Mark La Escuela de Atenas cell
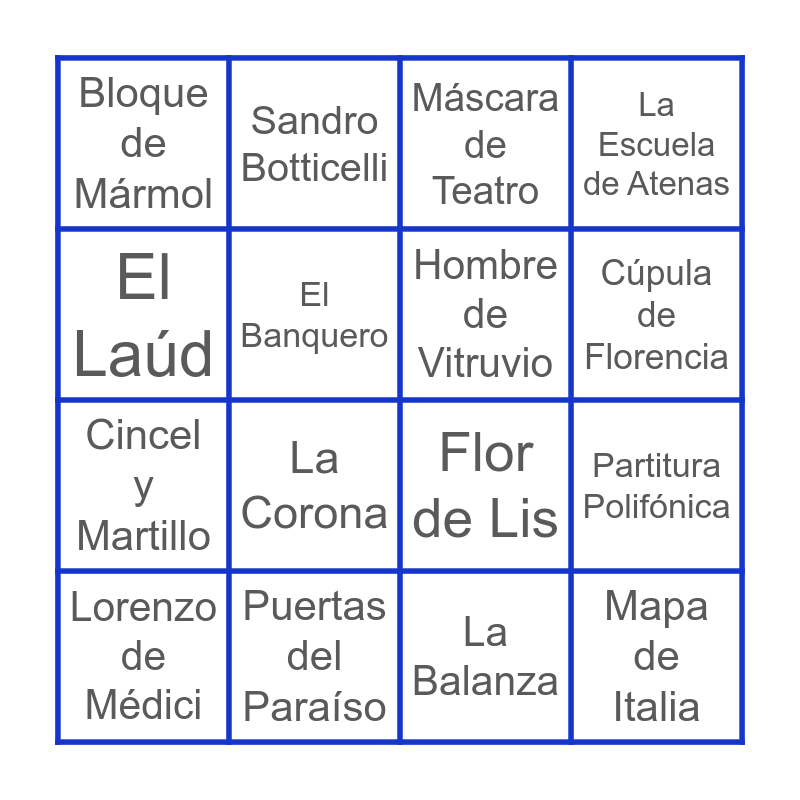 (657, 143)
